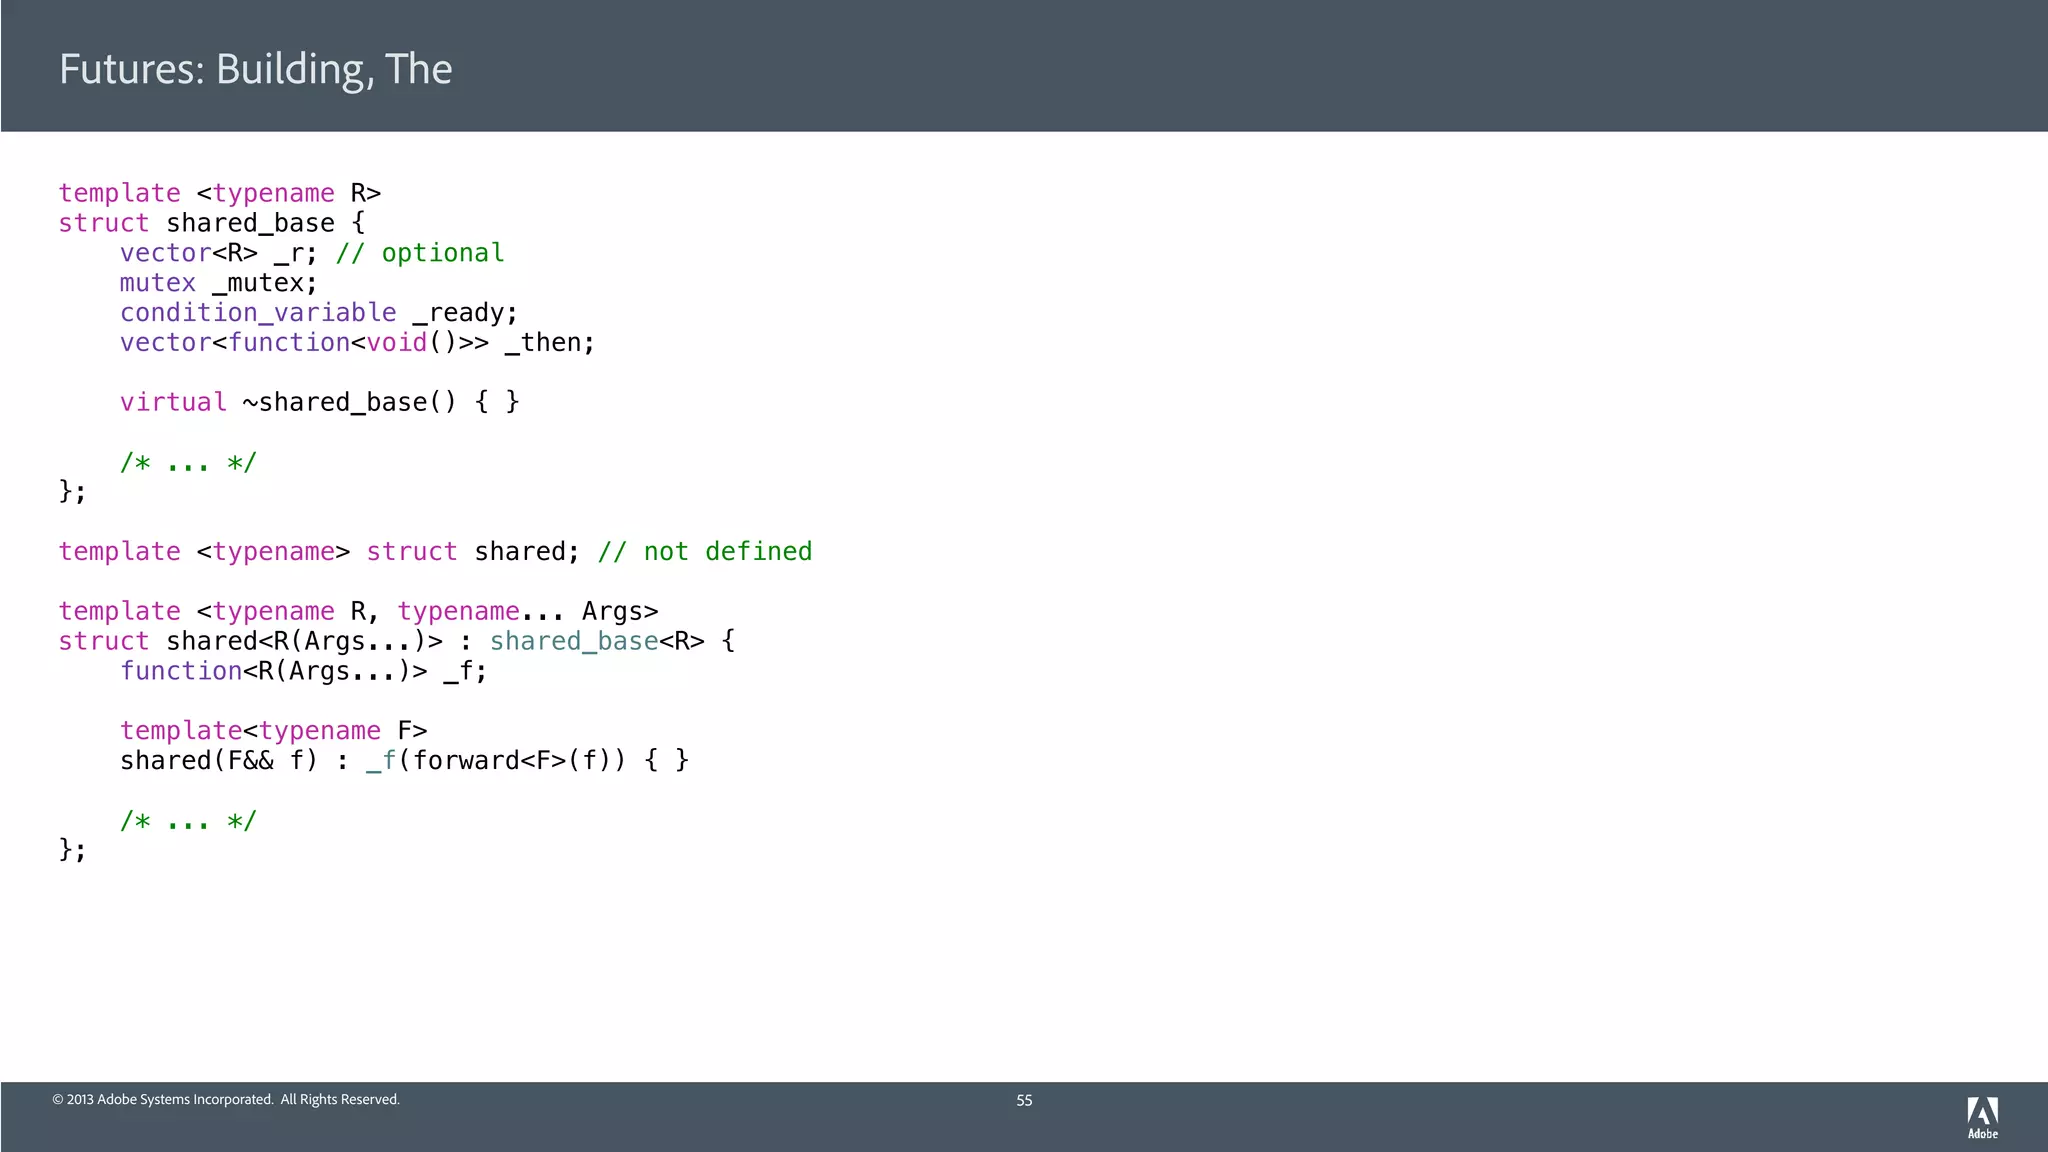
Task: Click the '_ready;' member name
Action: pyautogui.click(x=465, y=313)
